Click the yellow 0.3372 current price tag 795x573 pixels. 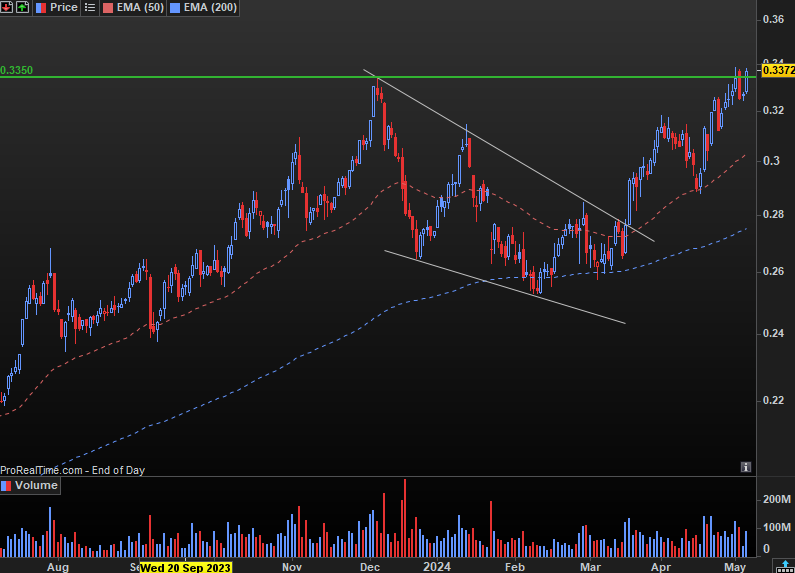pos(778,70)
